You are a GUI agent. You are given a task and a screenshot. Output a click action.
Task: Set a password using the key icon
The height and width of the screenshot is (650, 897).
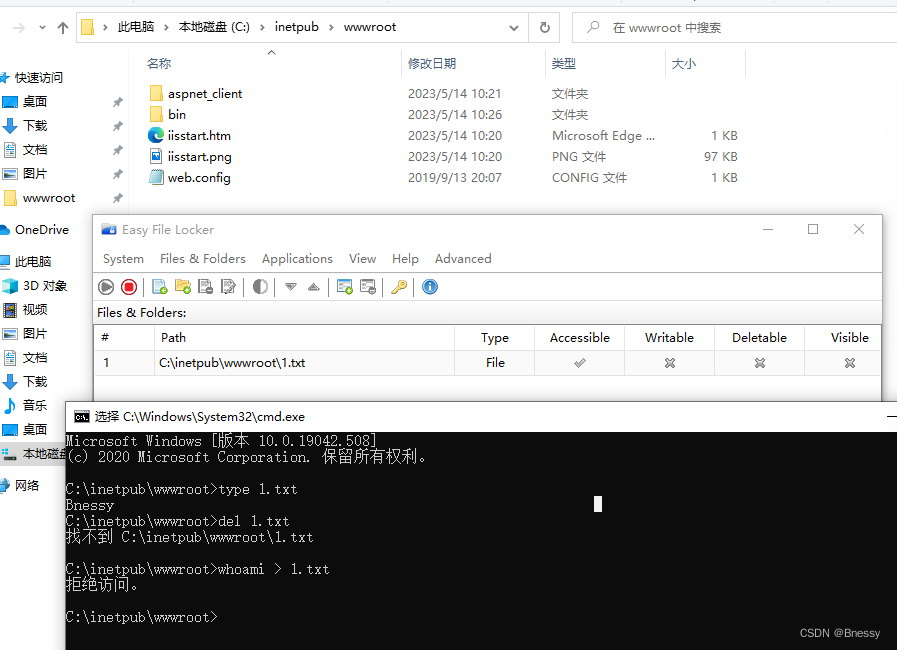(397, 287)
